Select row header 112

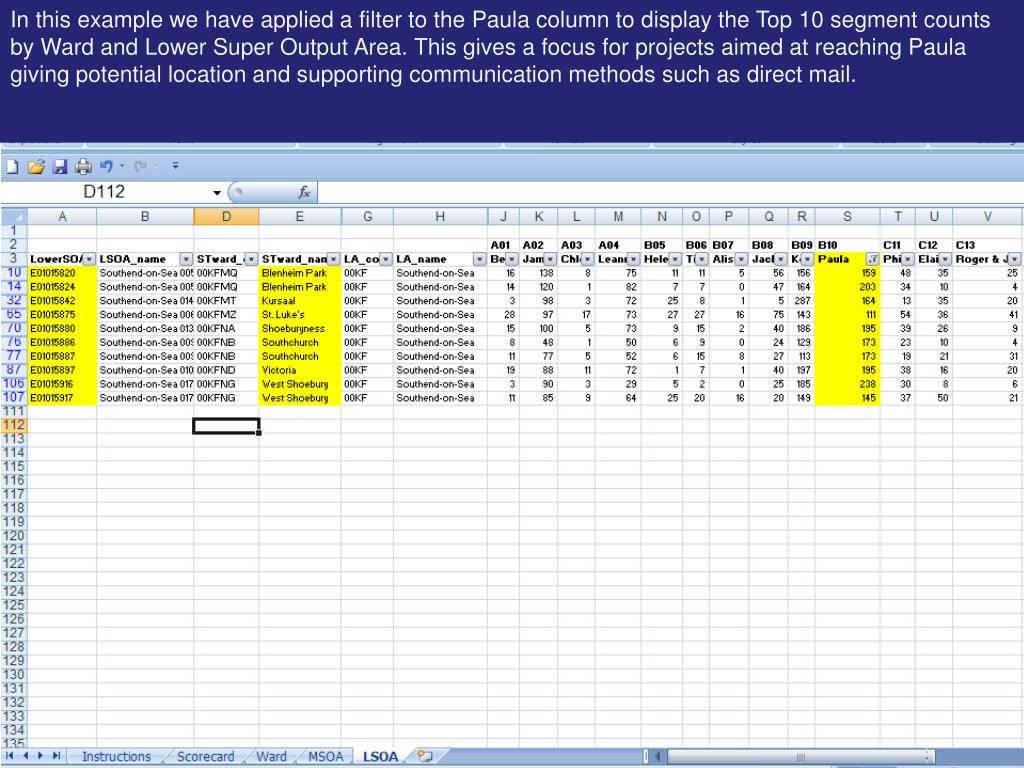[14, 425]
